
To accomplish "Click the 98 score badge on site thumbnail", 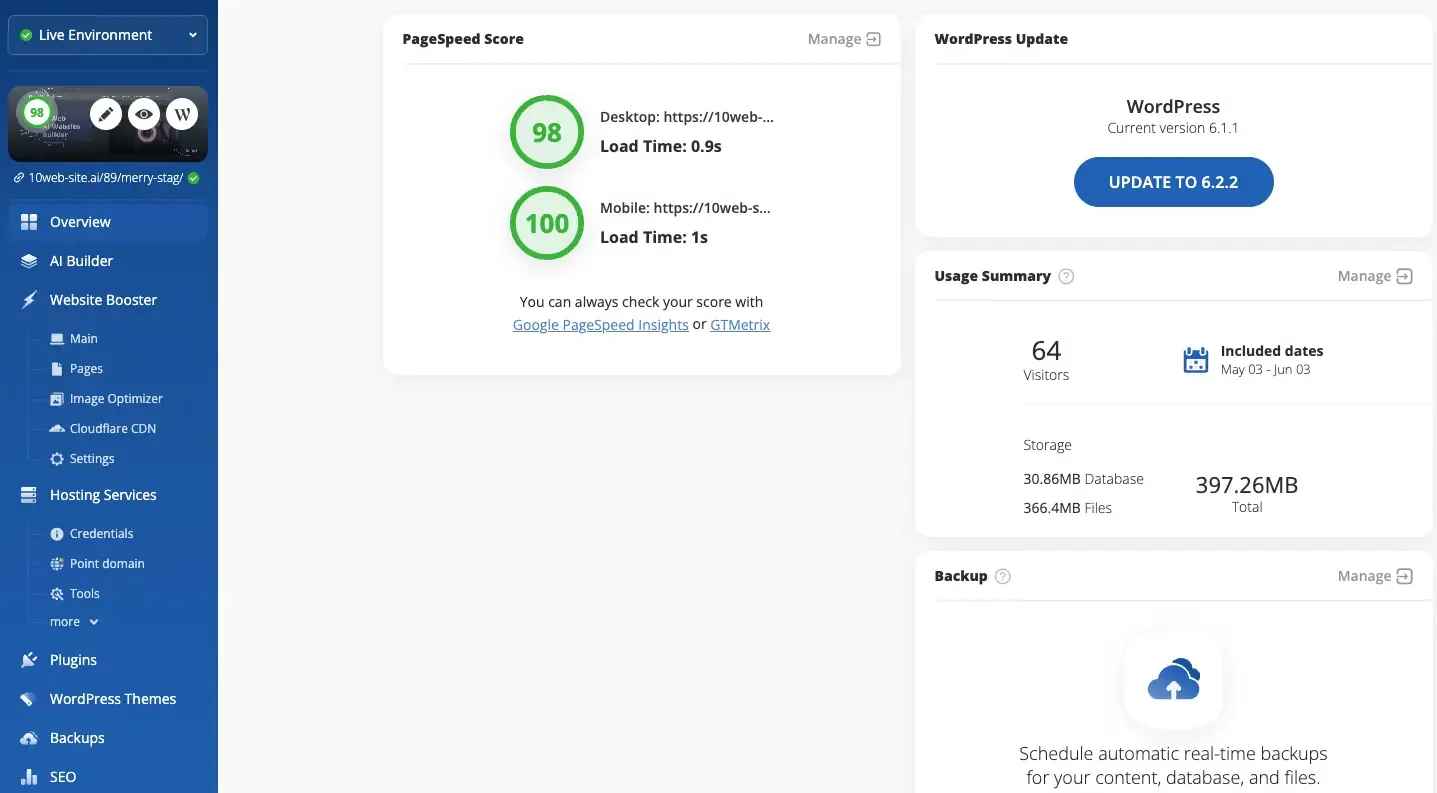I will (37, 113).
